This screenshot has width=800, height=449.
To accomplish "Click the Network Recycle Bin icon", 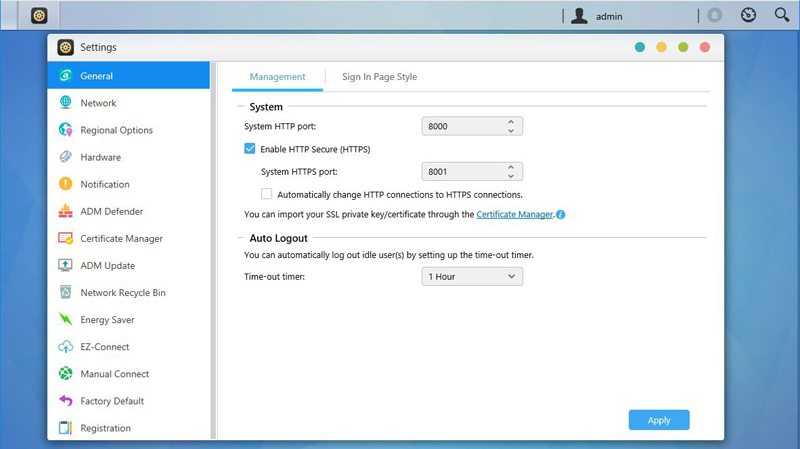I will [65, 292].
